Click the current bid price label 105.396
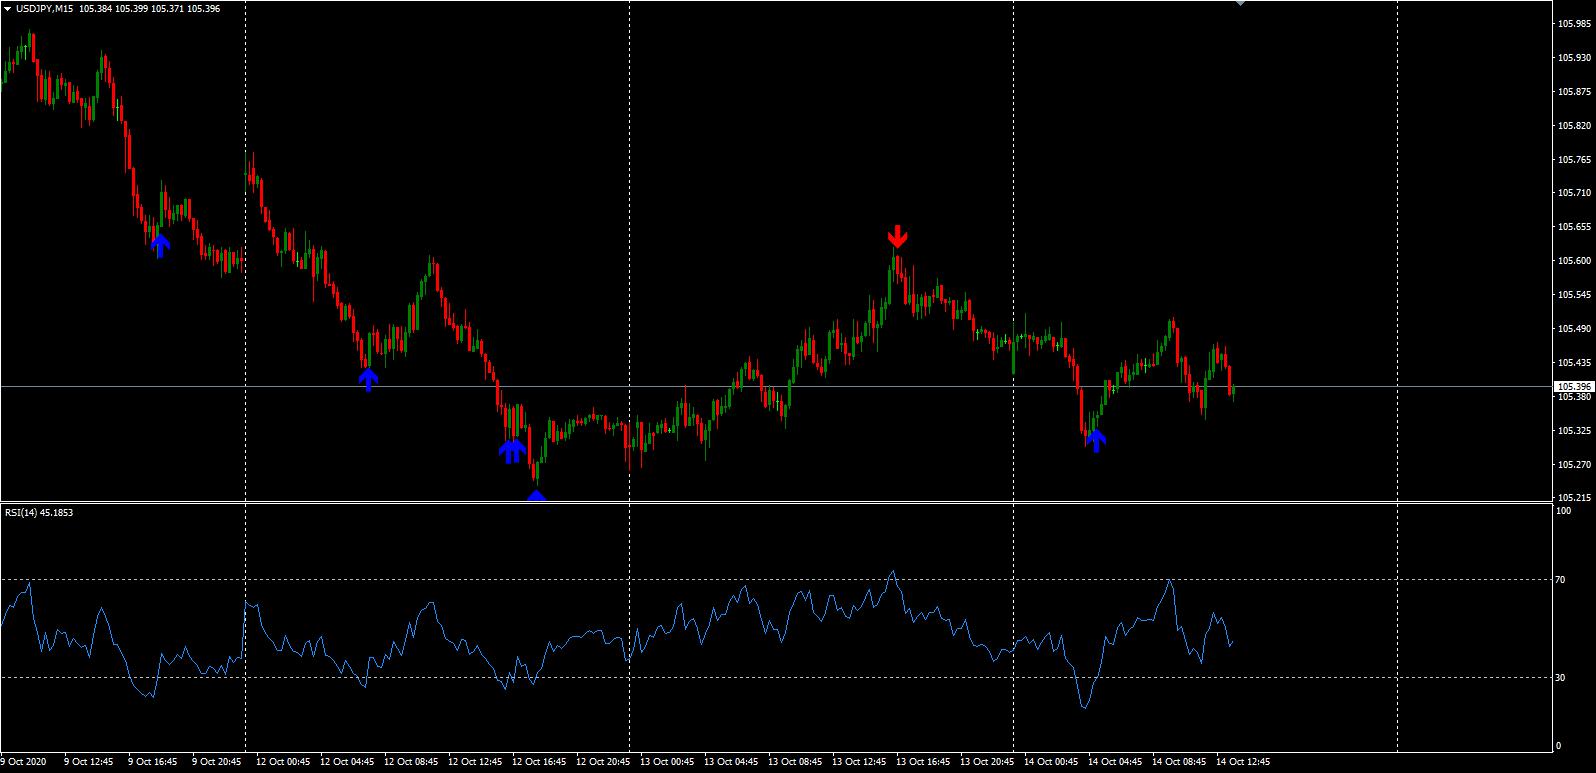The height and width of the screenshot is (773, 1596). tap(1573, 386)
